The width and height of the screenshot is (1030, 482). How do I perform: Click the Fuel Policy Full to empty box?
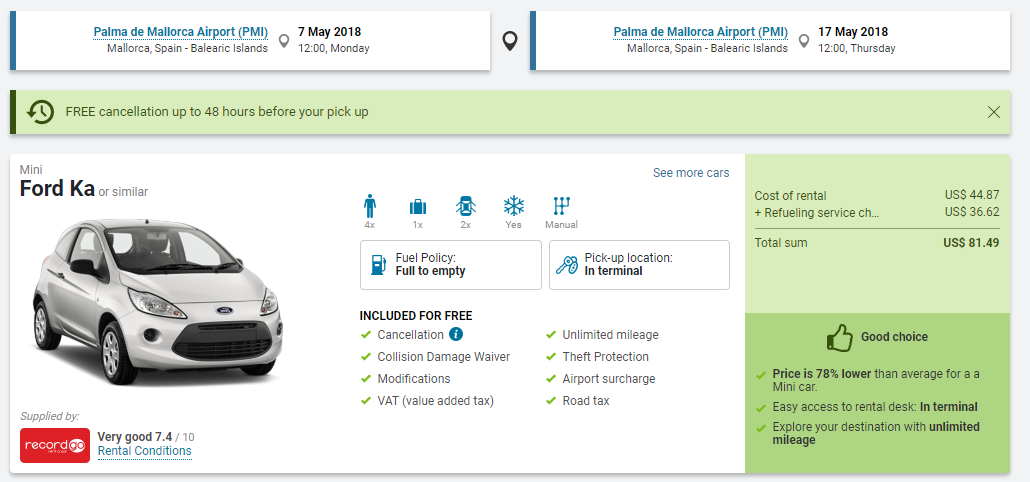451,265
